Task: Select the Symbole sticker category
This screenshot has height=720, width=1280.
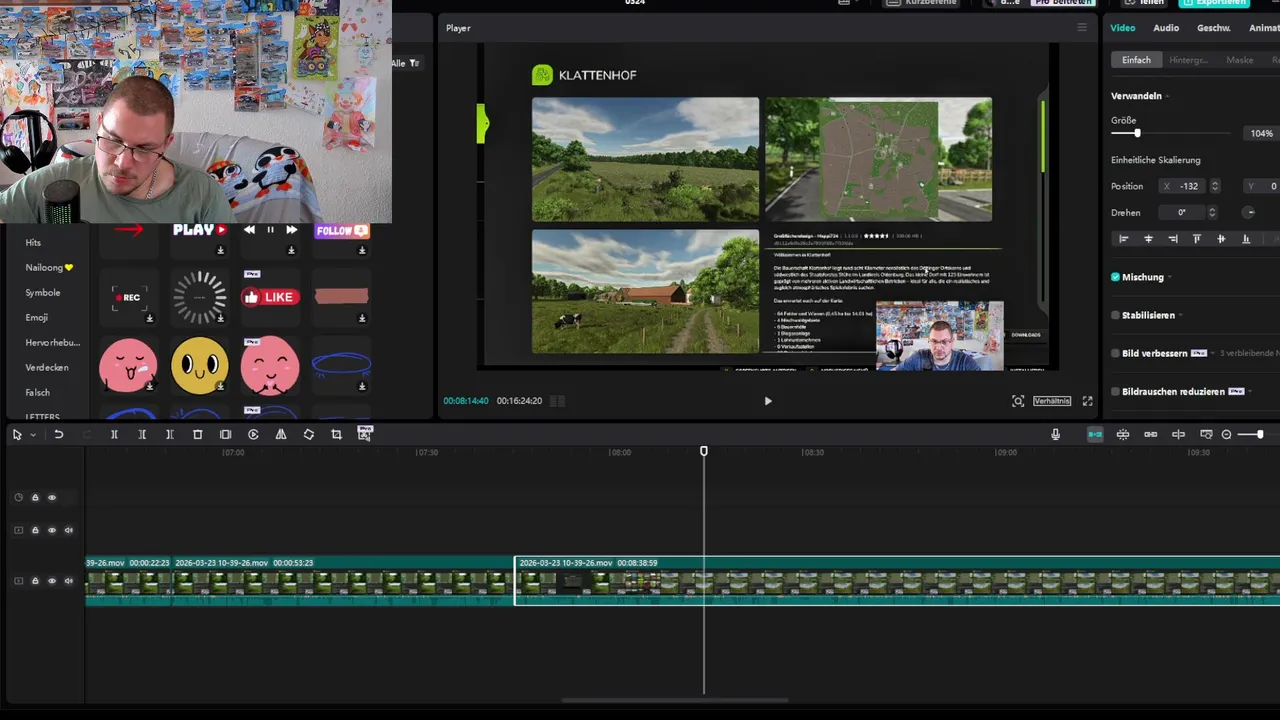Action: pyautogui.click(x=43, y=293)
